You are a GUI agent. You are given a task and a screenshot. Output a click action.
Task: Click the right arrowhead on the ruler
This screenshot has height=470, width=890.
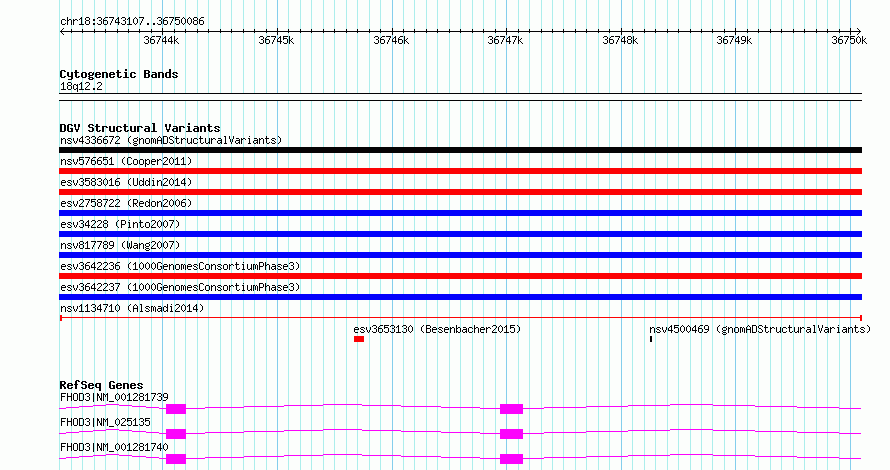858,32
